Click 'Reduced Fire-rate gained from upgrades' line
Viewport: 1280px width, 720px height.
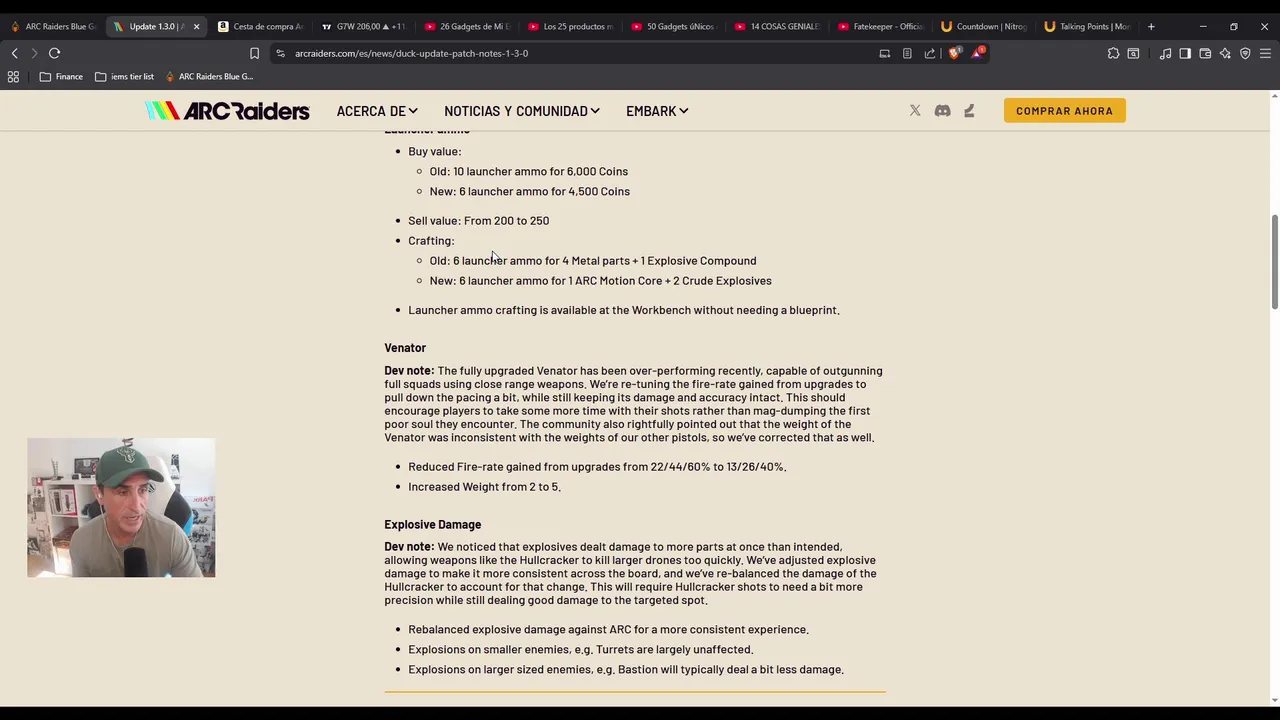(x=597, y=467)
